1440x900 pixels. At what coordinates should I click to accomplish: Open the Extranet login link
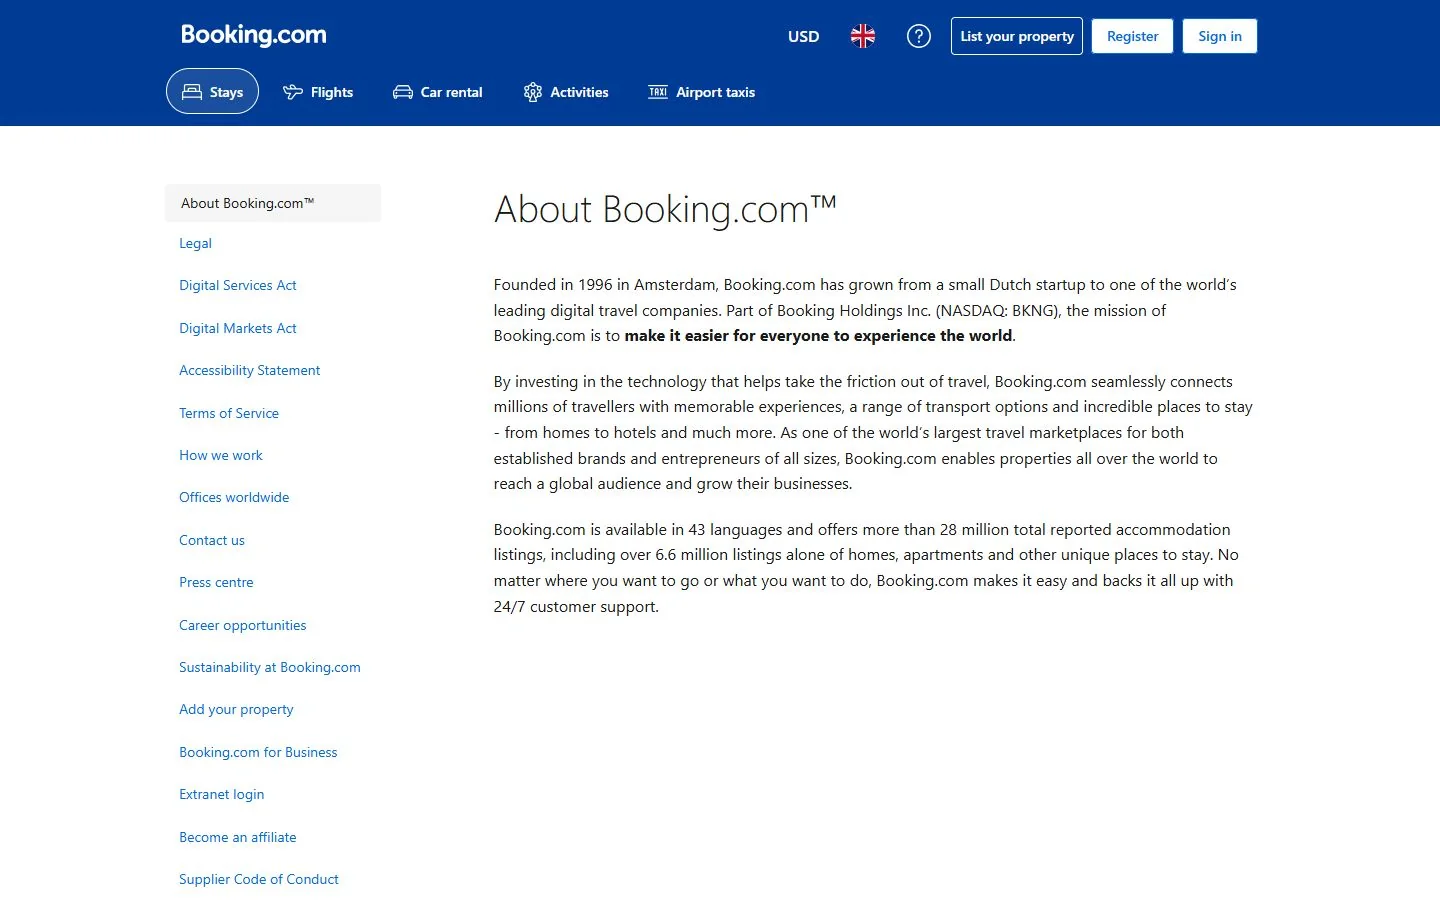[x=222, y=794]
